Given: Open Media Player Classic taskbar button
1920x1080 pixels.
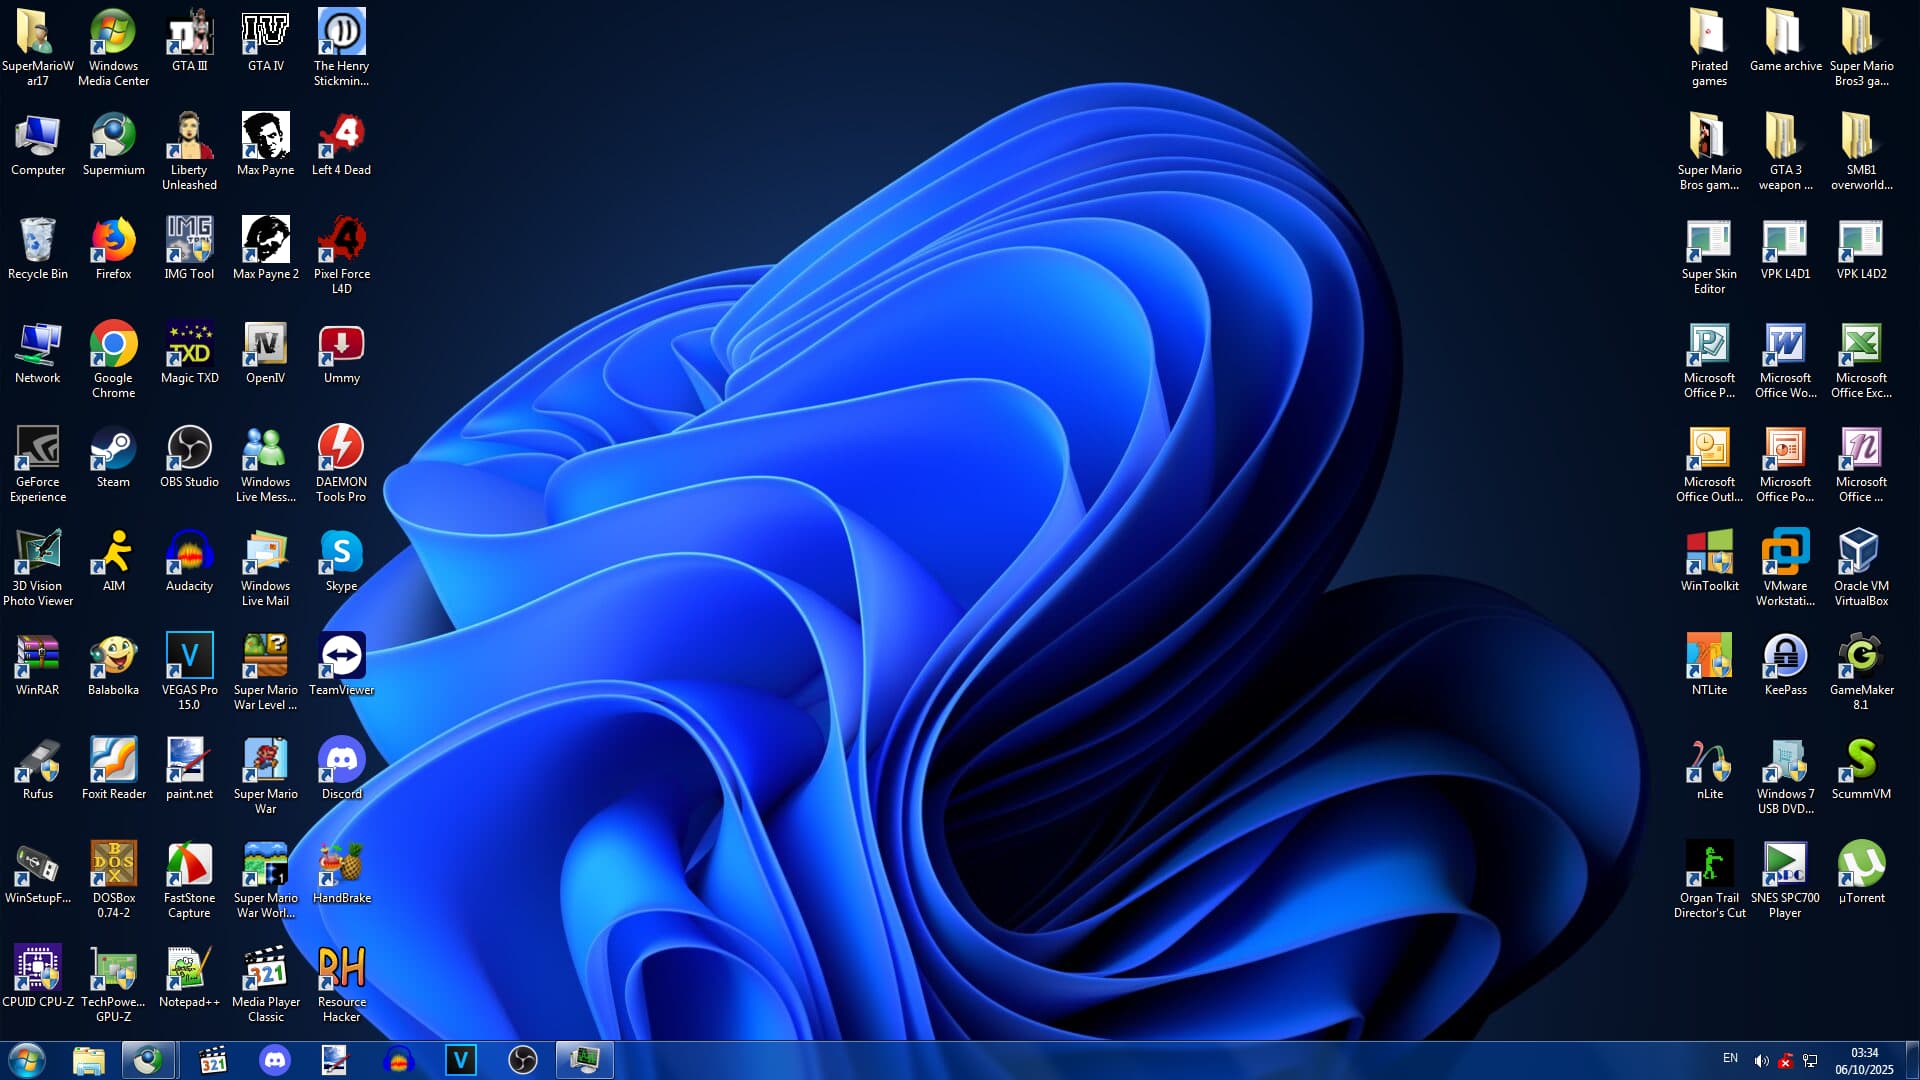Looking at the screenshot, I should pos(212,1060).
